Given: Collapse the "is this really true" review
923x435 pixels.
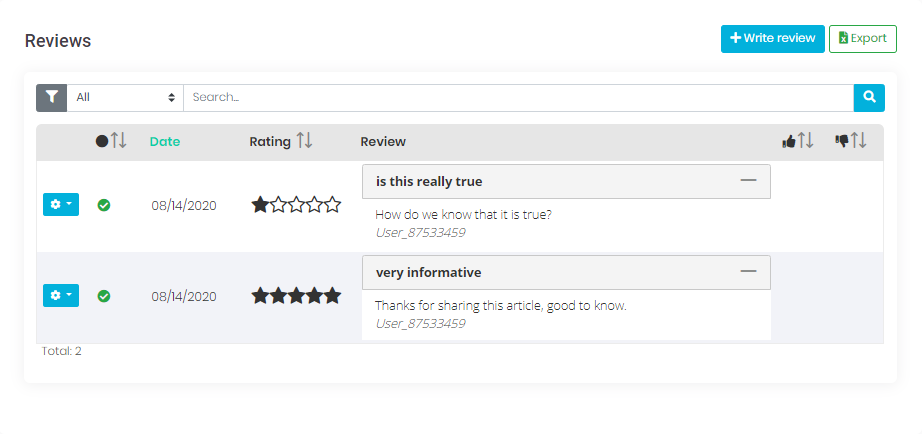Looking at the screenshot, I should point(748,181).
